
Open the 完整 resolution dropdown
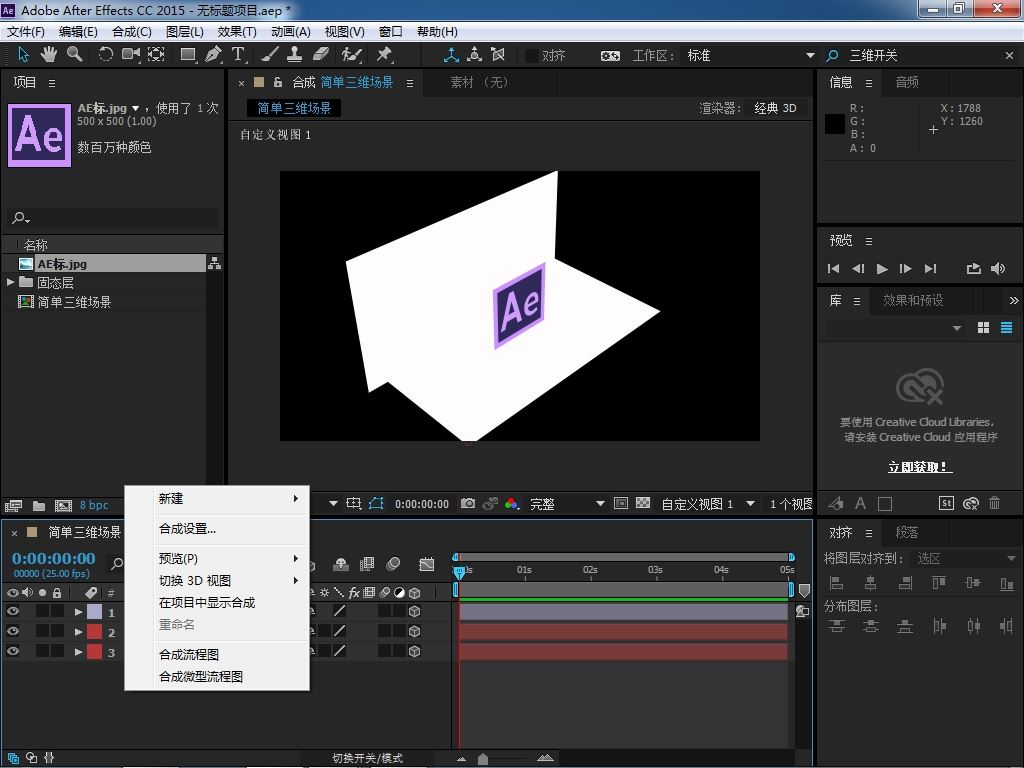(x=566, y=504)
